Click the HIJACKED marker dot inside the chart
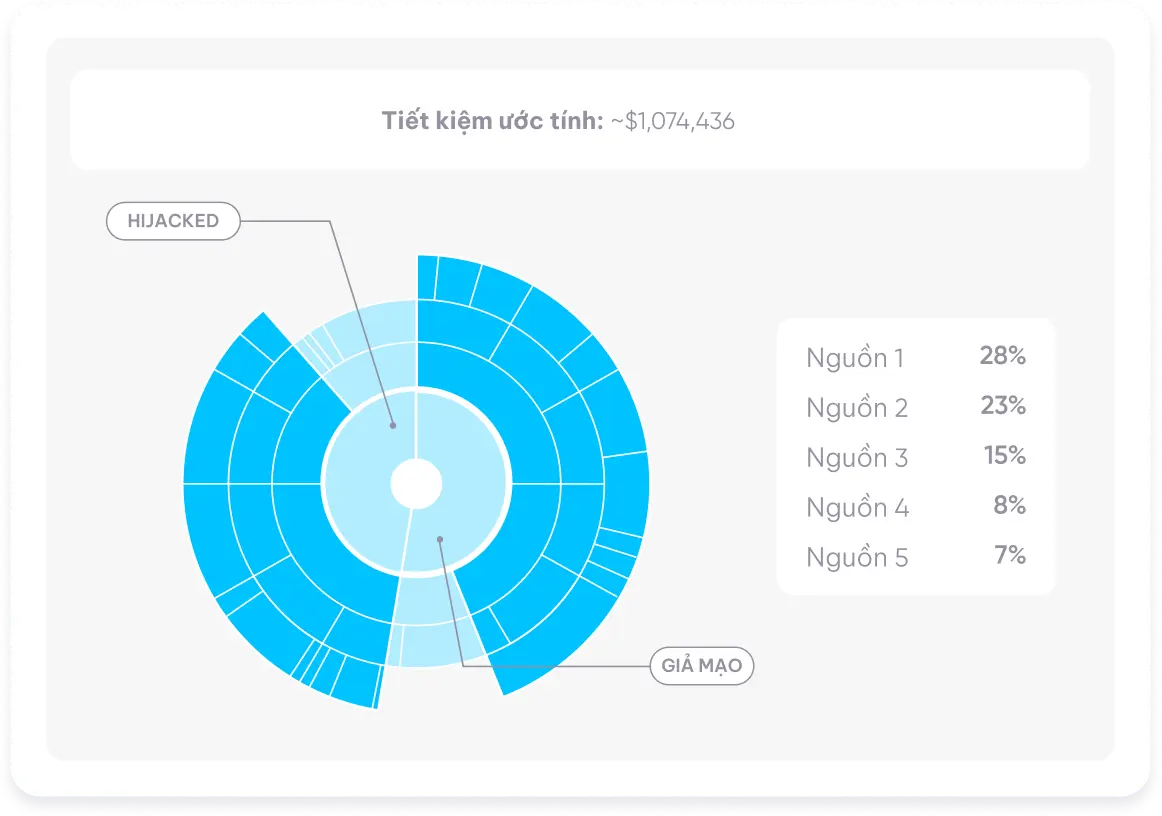The image size is (1162, 816). pyautogui.click(x=393, y=426)
